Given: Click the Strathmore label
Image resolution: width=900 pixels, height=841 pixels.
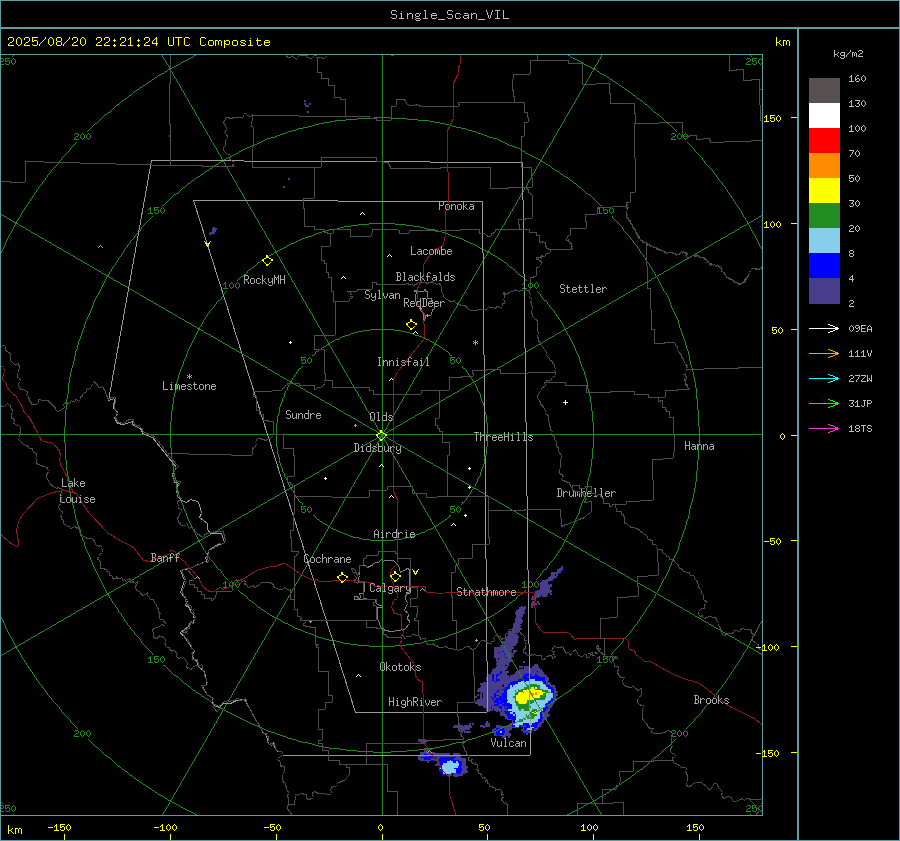Looking at the screenshot, I should pos(486,592).
